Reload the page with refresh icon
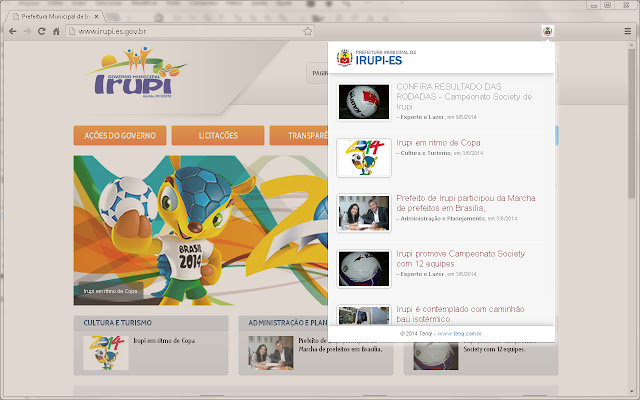 click(x=41, y=31)
